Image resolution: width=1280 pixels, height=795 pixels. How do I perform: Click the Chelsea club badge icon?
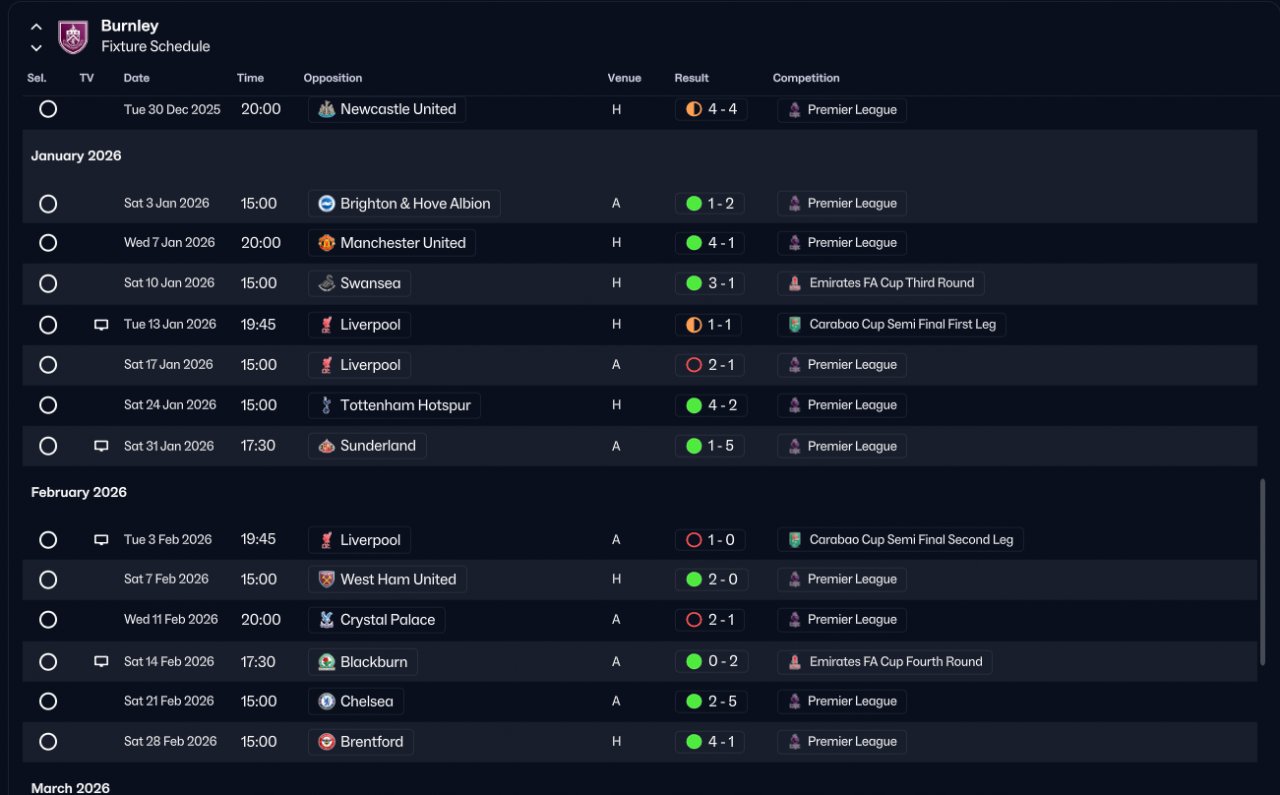[326, 702]
